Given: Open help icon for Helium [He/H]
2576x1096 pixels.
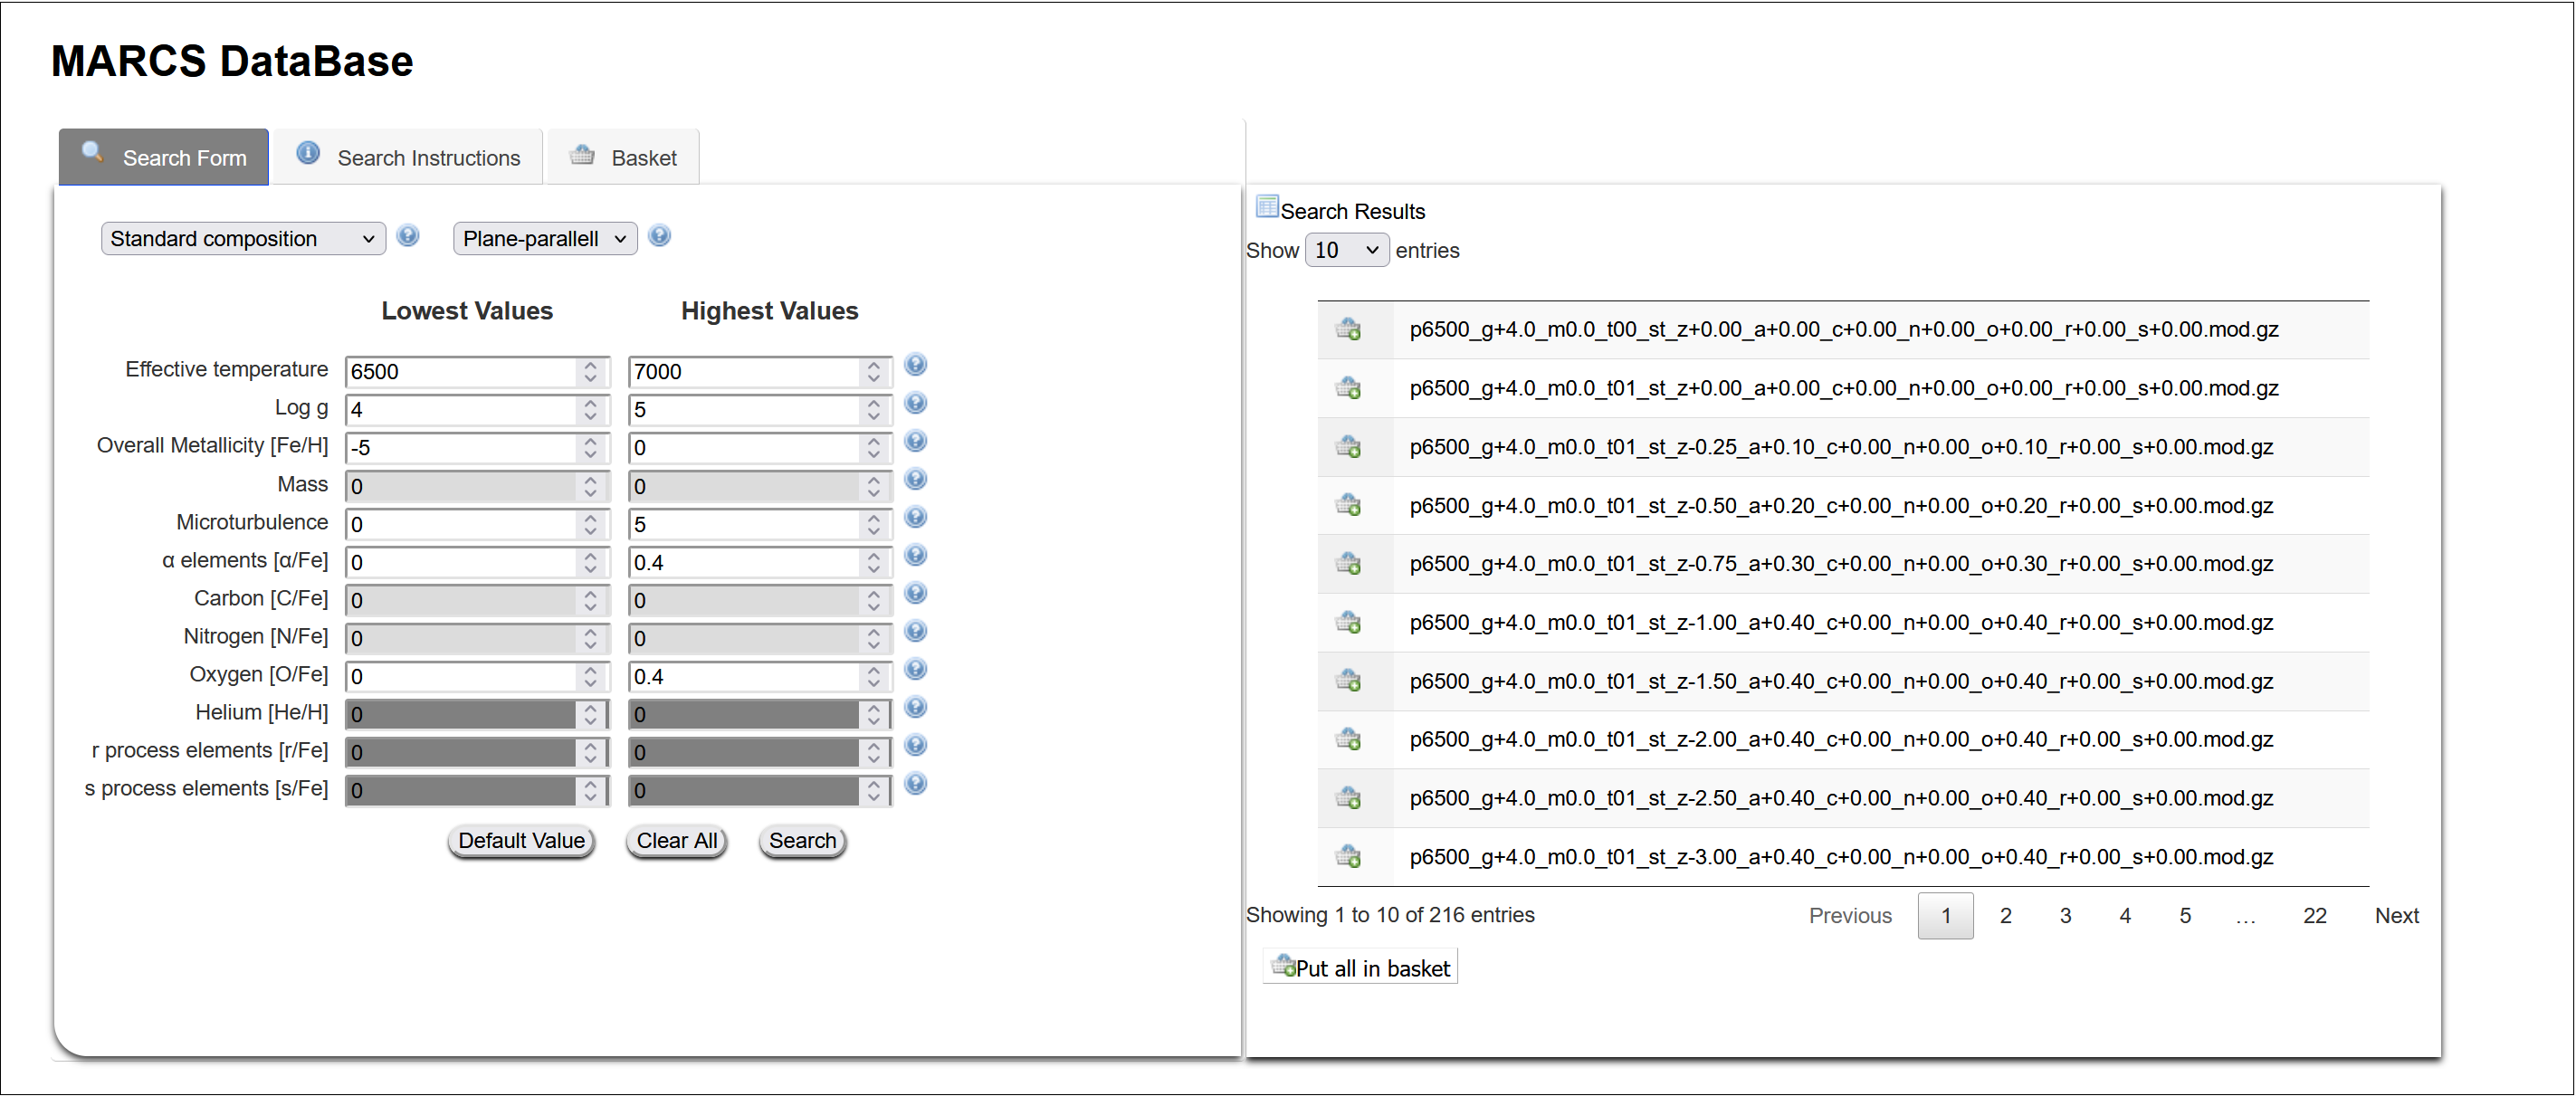Looking at the screenshot, I should tap(915, 707).
